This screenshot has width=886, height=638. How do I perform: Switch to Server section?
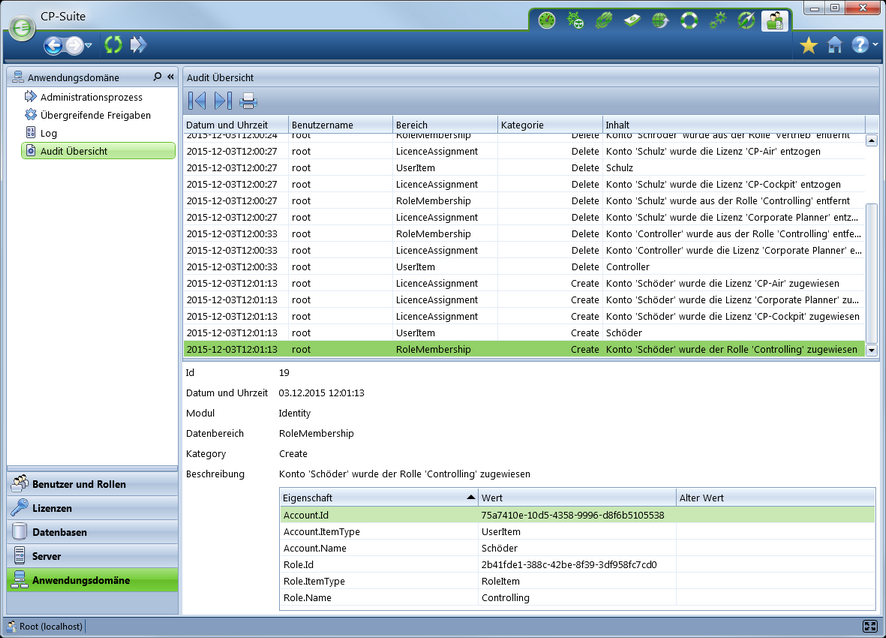tap(93, 556)
